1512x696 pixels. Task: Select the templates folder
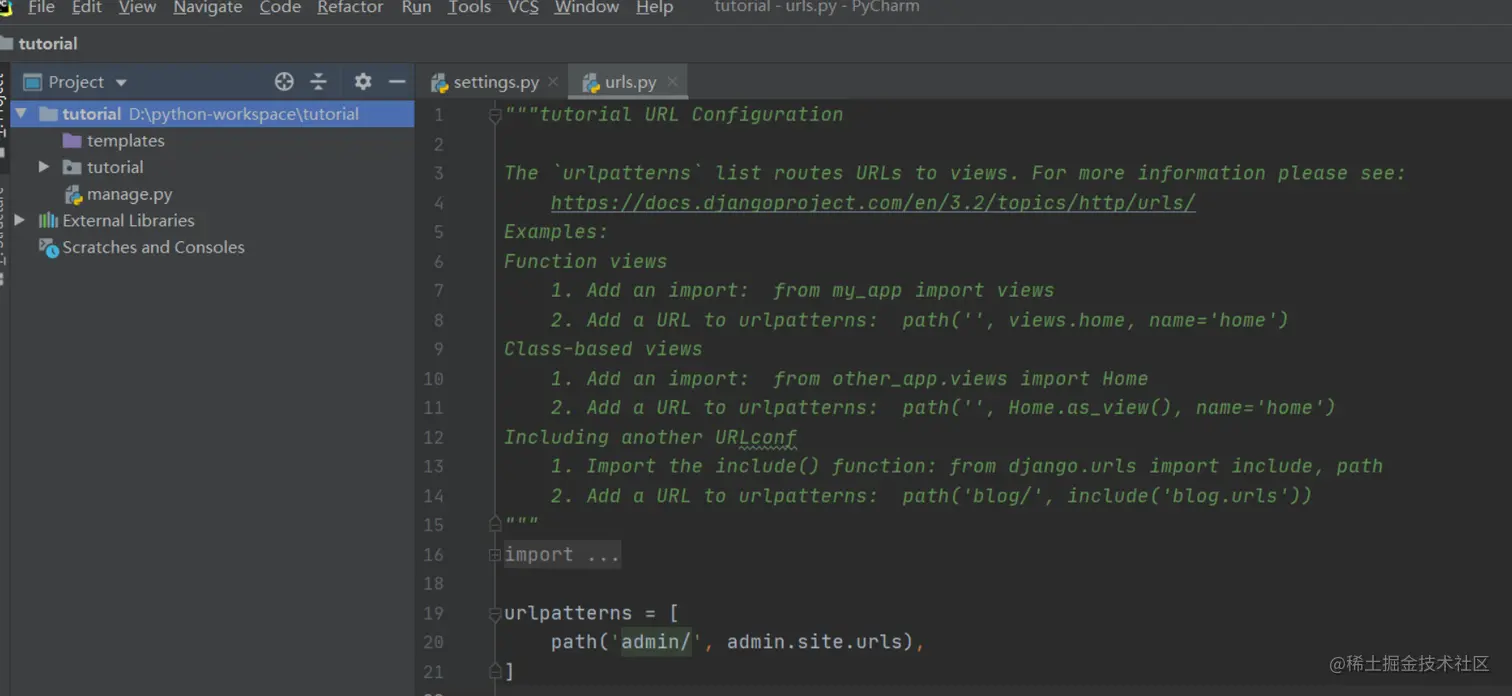125,141
